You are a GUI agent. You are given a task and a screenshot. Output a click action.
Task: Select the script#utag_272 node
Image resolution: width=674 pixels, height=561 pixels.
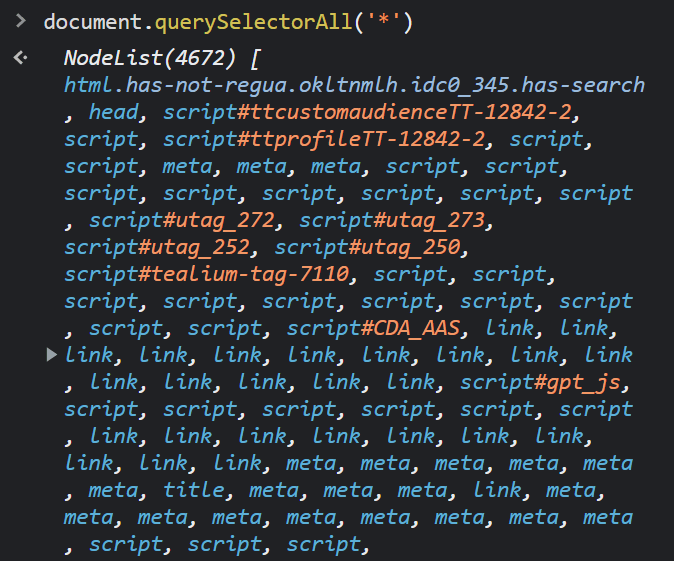tap(181, 220)
